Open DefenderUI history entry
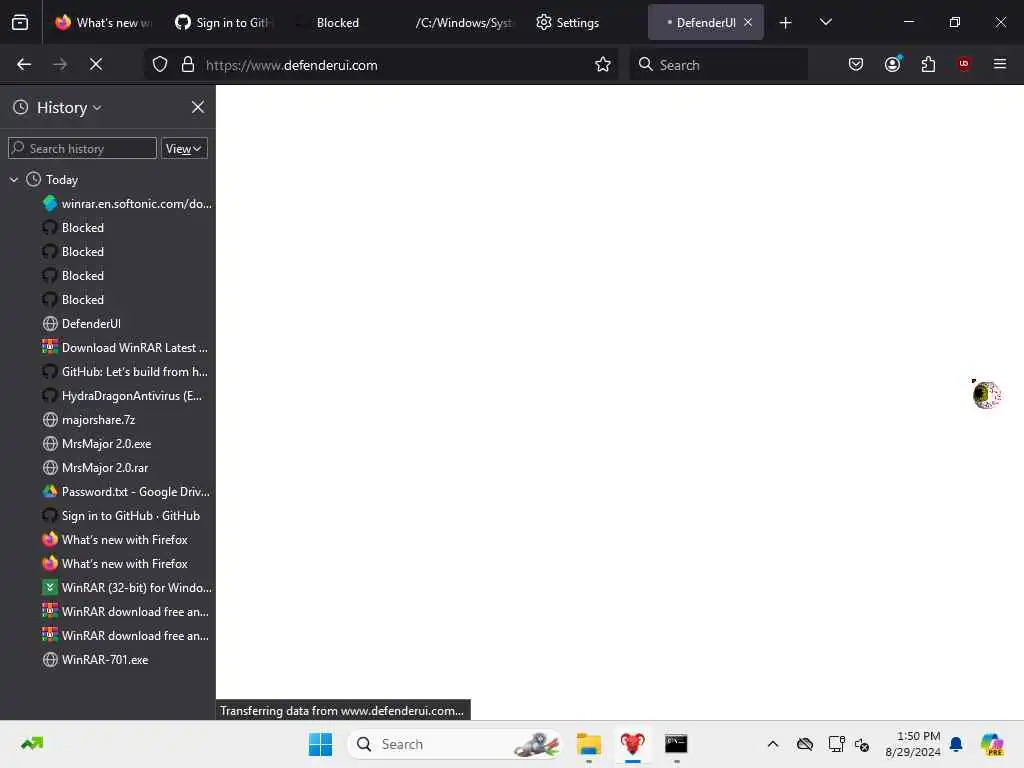 [x=82, y=324]
